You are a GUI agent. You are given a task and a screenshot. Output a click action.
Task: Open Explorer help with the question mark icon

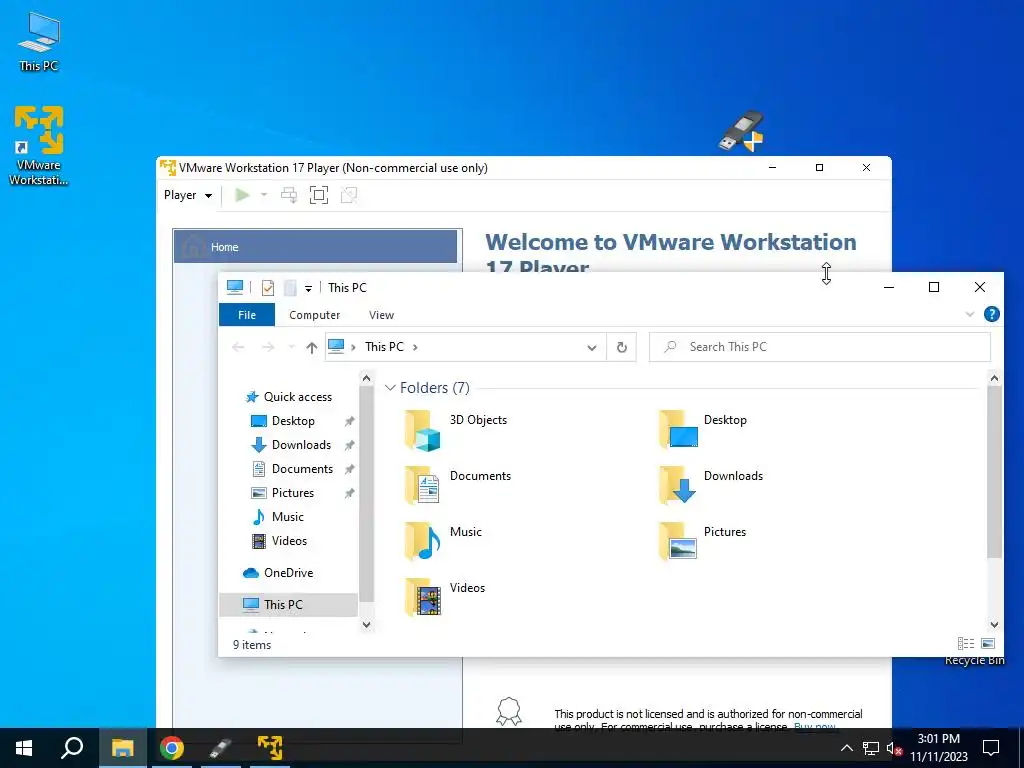pos(991,314)
